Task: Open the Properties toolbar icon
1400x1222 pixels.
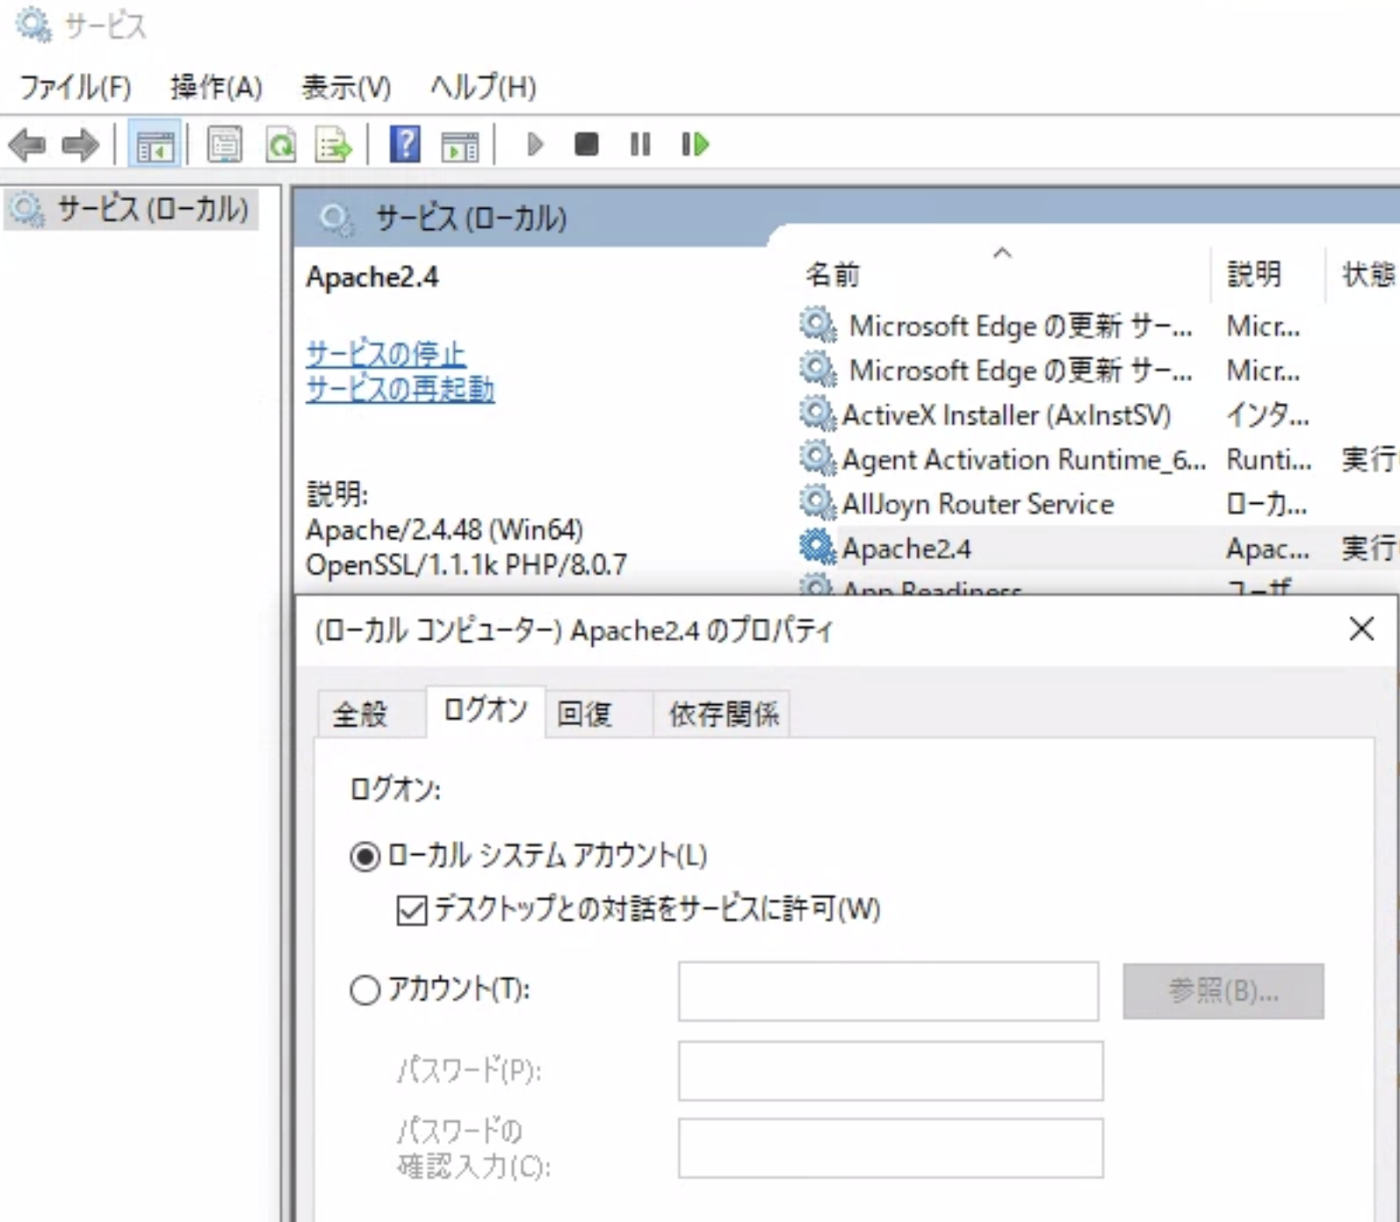Action: click(x=225, y=145)
